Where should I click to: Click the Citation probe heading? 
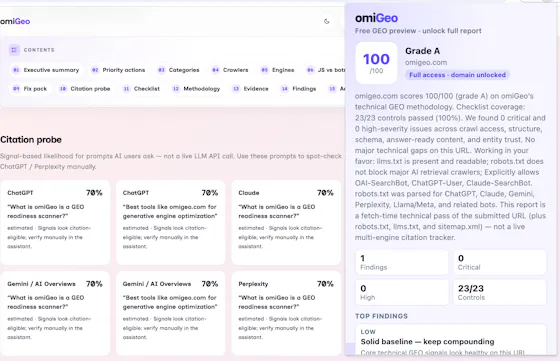pos(31,140)
